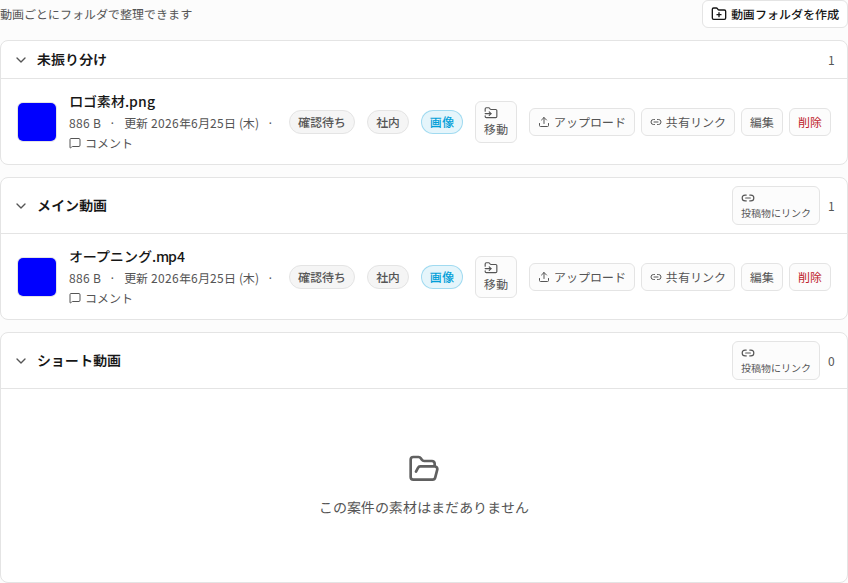Click 社内 tag on オープニング.mp4
This screenshot has width=848, height=583.
388,277
